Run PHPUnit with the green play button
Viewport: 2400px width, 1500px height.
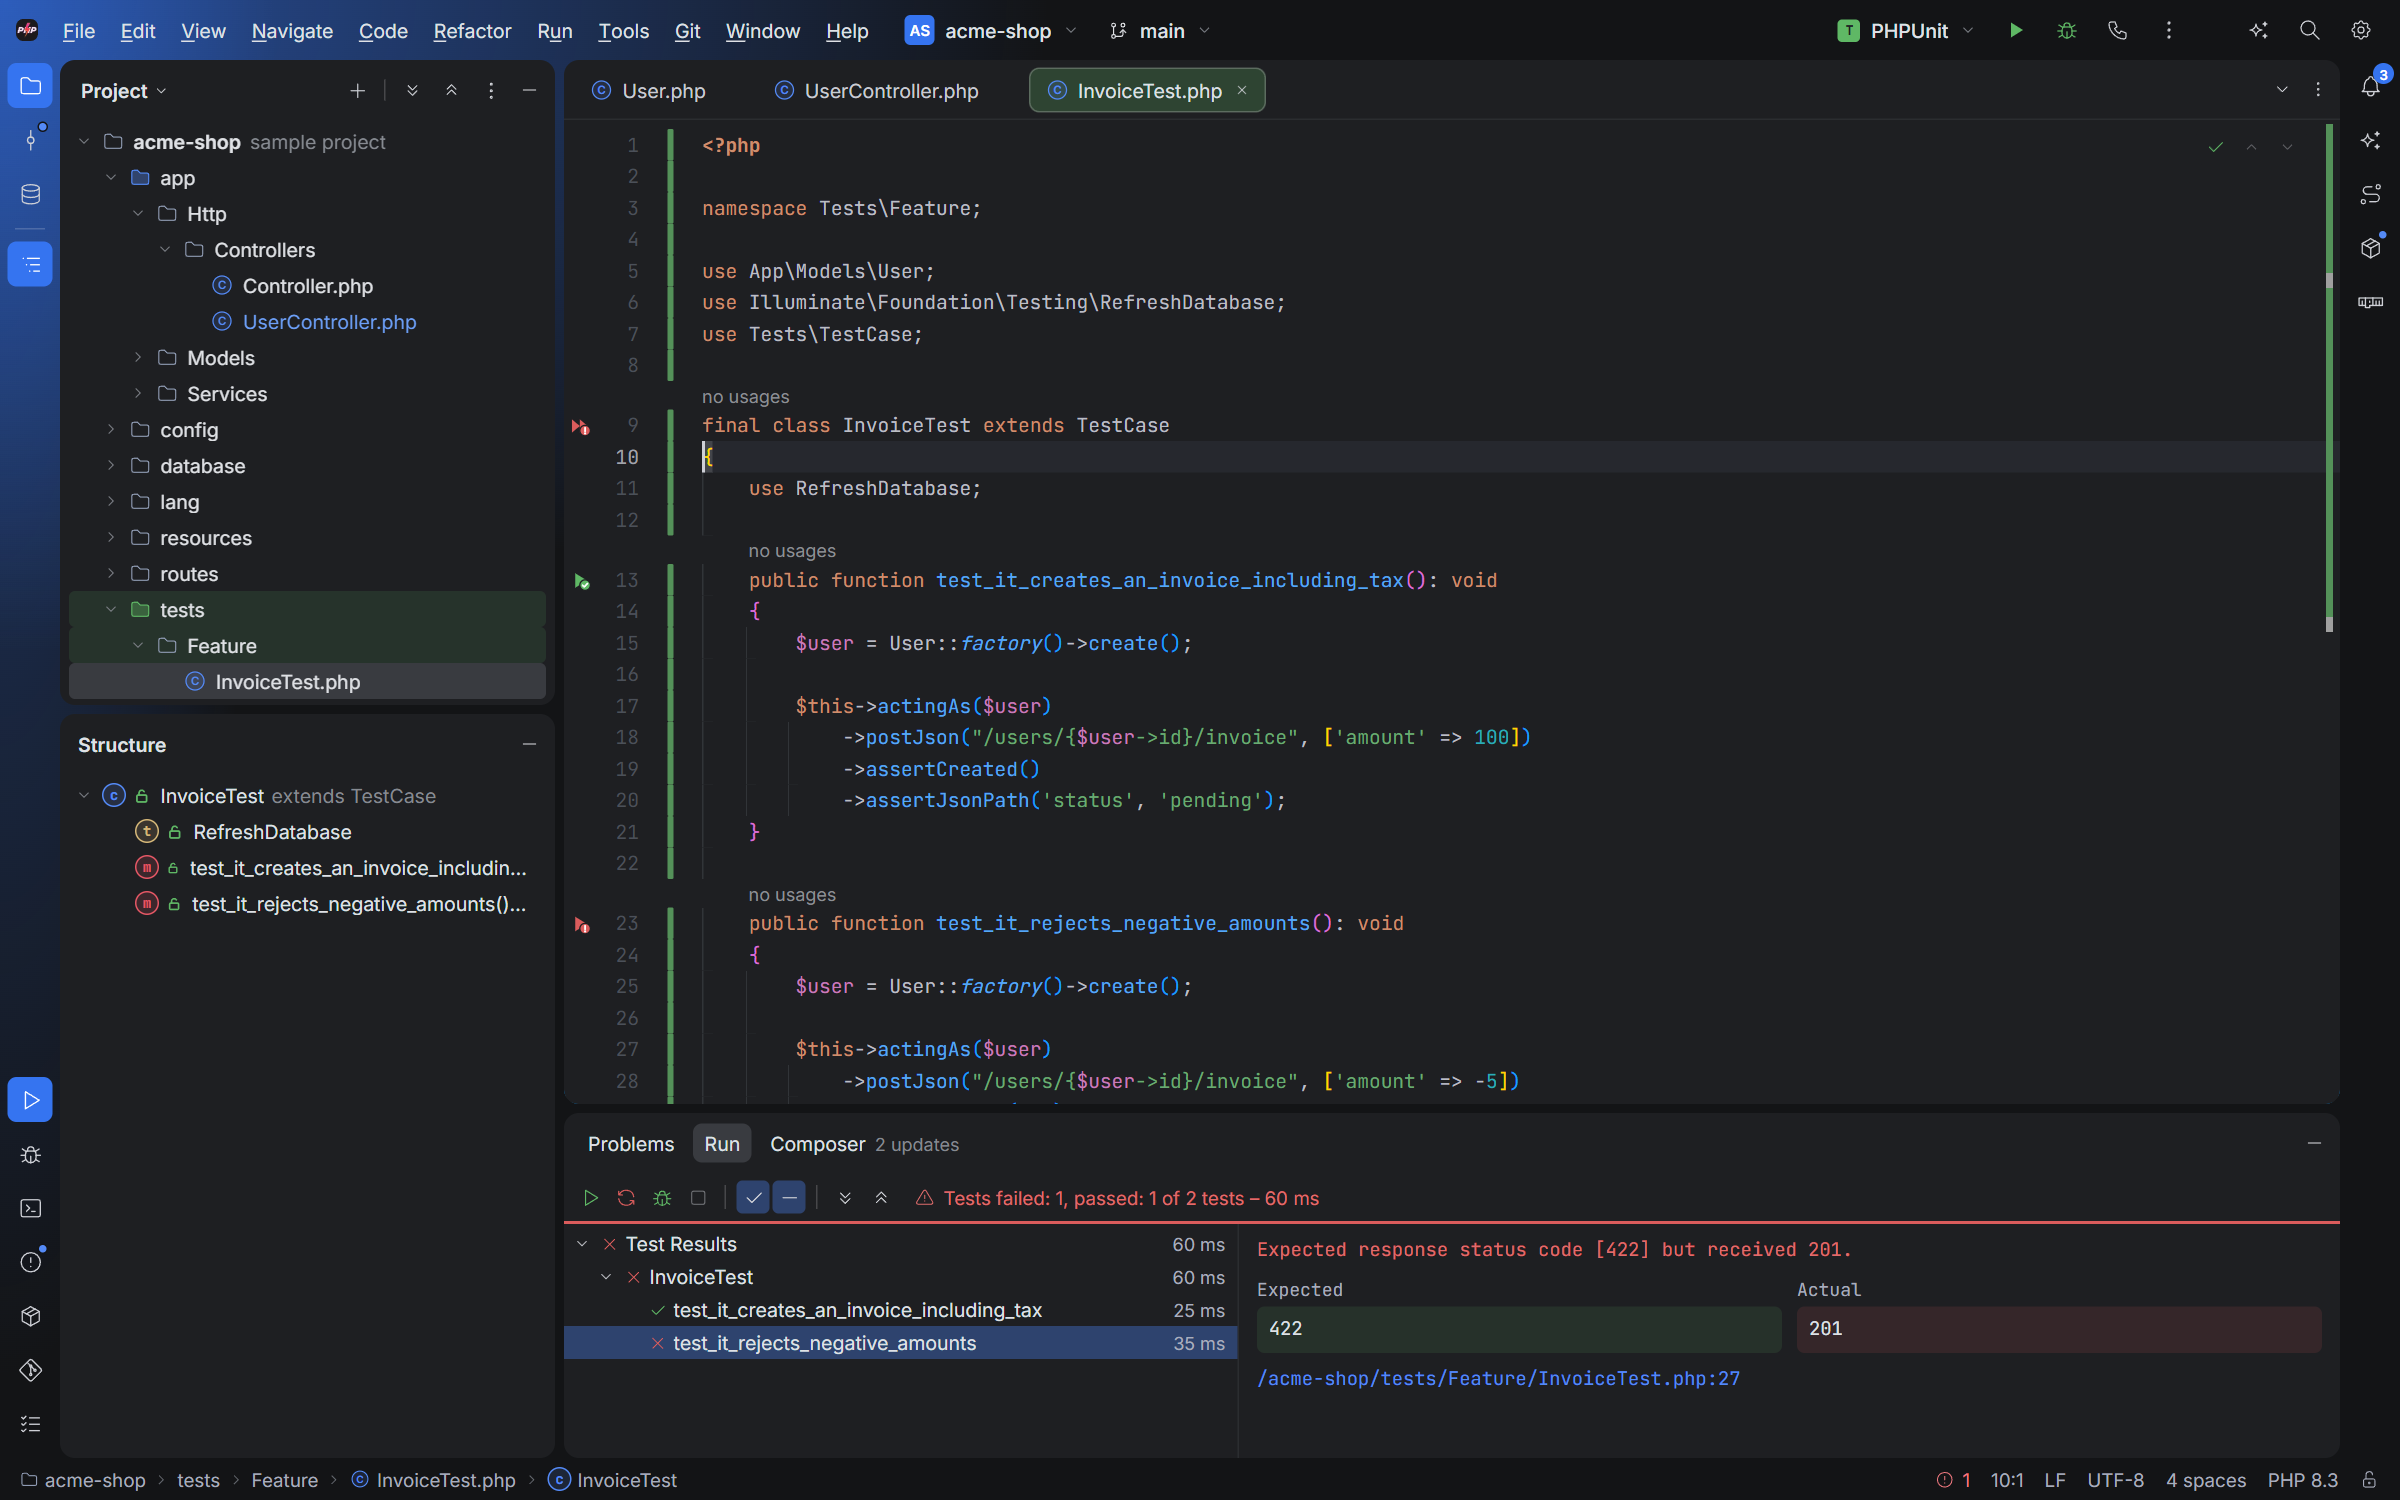click(2016, 31)
